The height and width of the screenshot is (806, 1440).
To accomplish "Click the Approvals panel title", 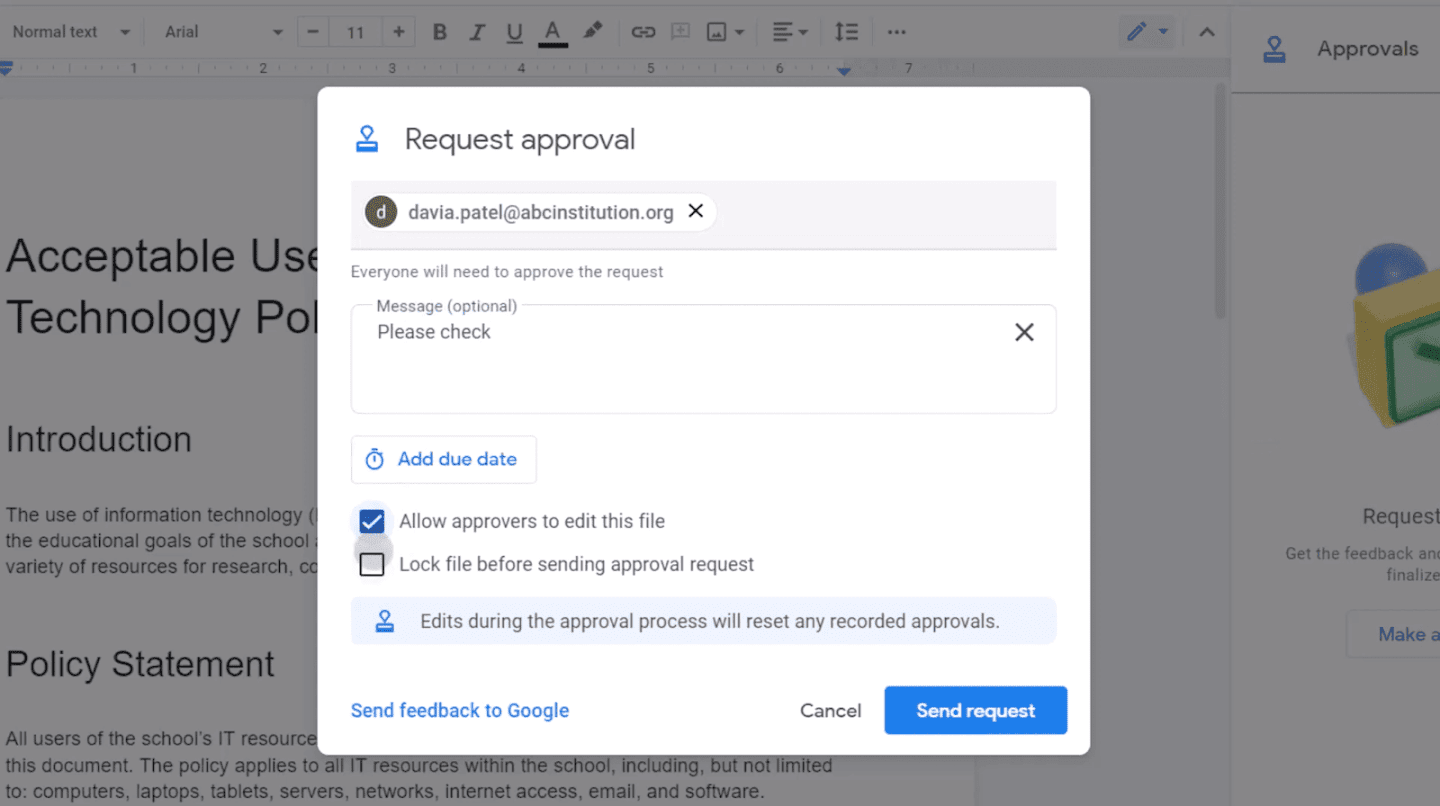I will tap(1368, 49).
